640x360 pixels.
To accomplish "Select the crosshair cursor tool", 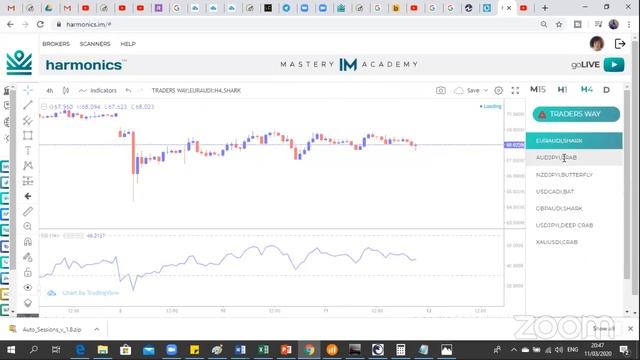I will (28, 90).
